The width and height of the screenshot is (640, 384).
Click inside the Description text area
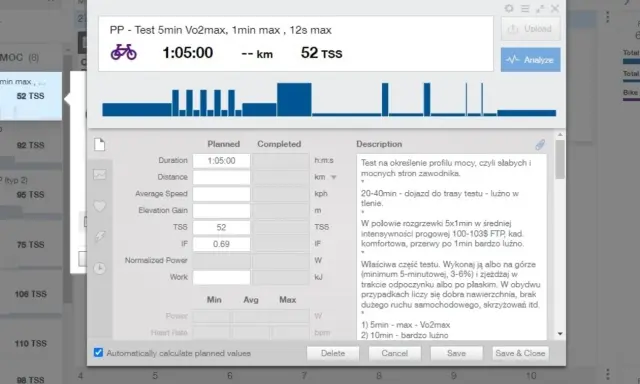(x=451, y=247)
